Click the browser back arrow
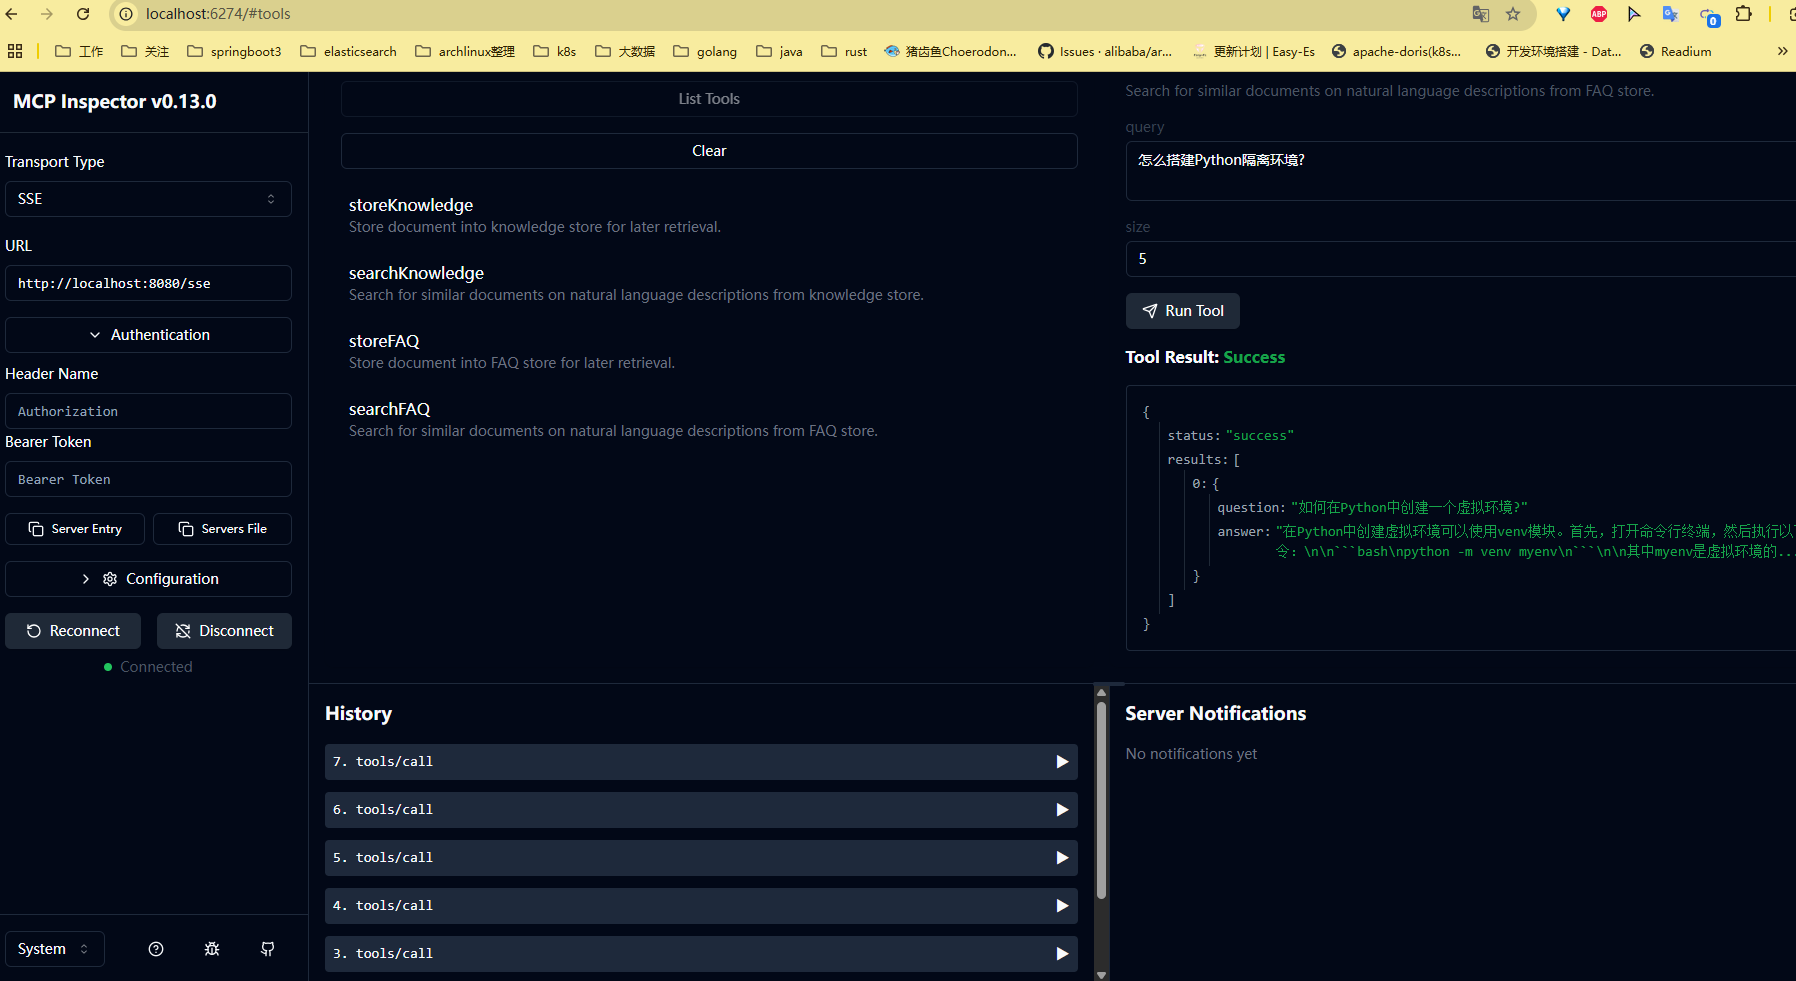 12,14
